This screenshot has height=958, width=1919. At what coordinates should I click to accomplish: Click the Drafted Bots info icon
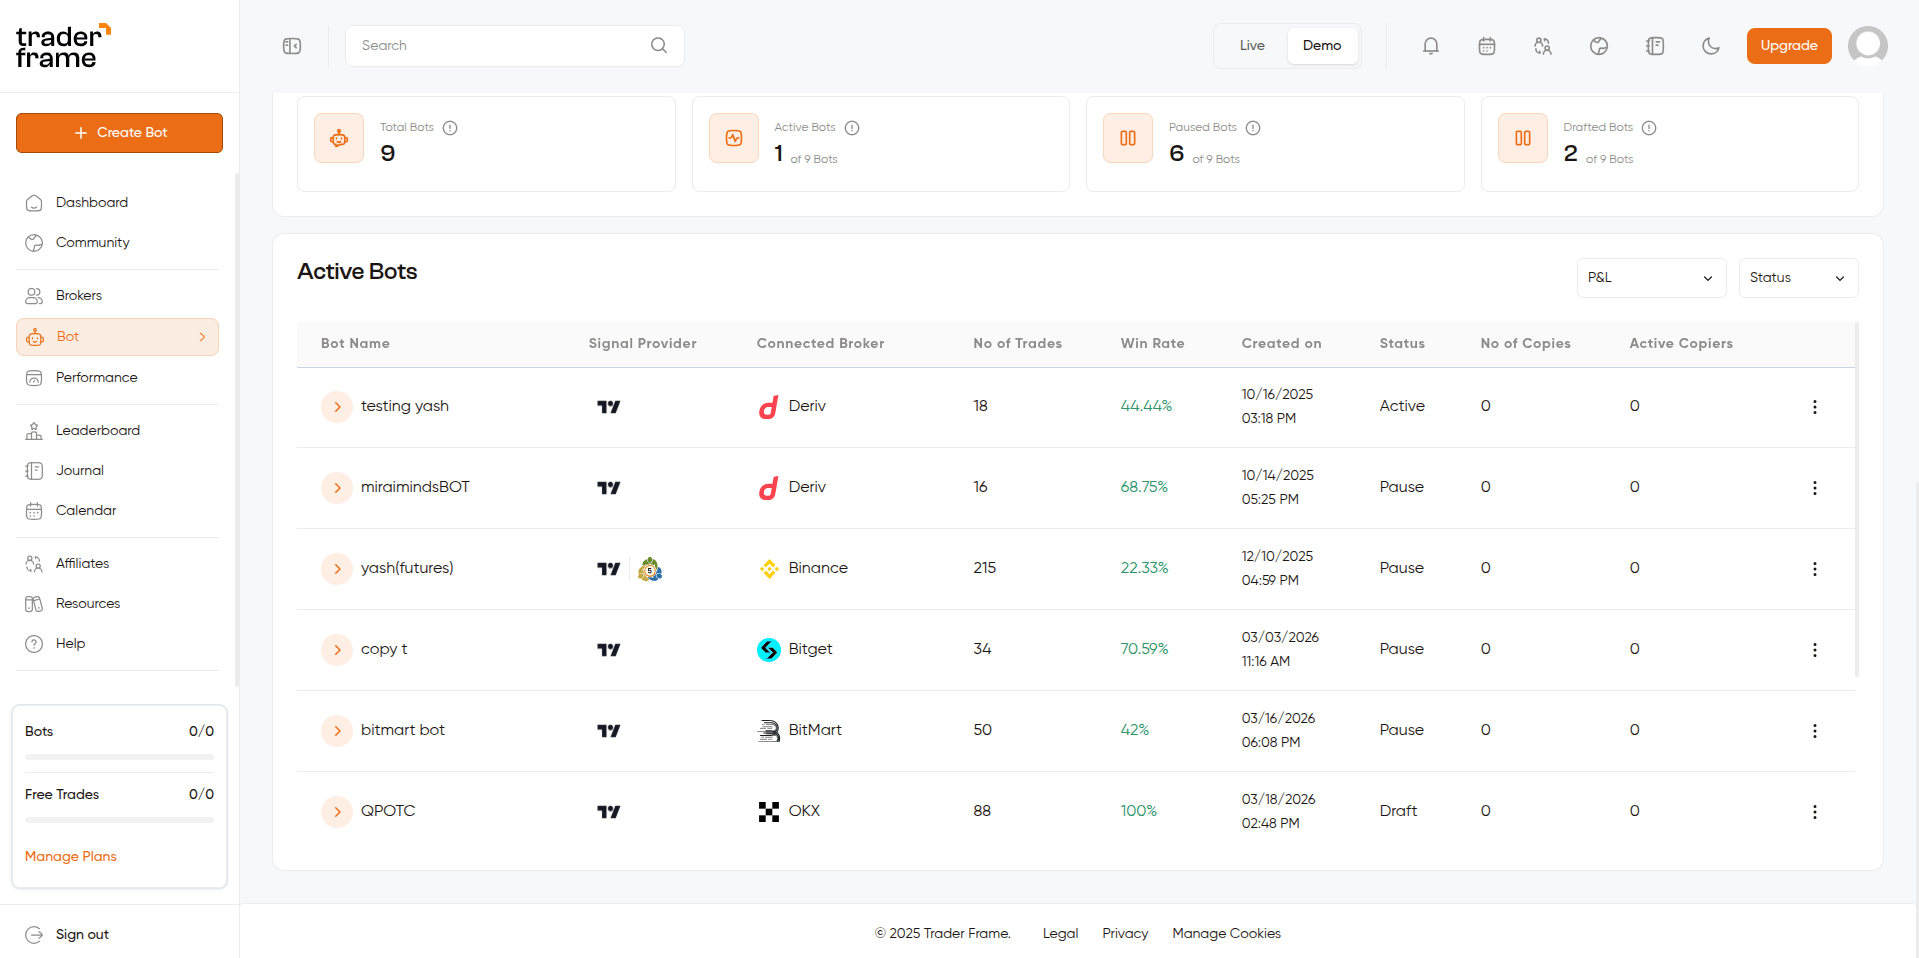(1649, 128)
